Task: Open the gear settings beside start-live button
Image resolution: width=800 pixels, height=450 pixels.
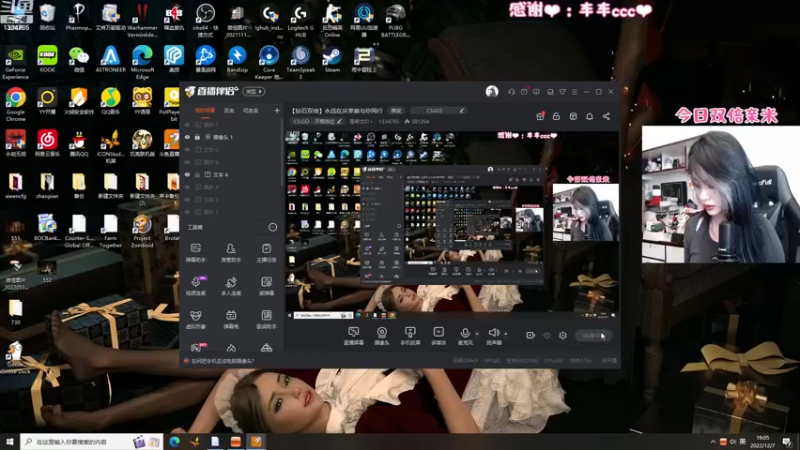Action: 563,335
